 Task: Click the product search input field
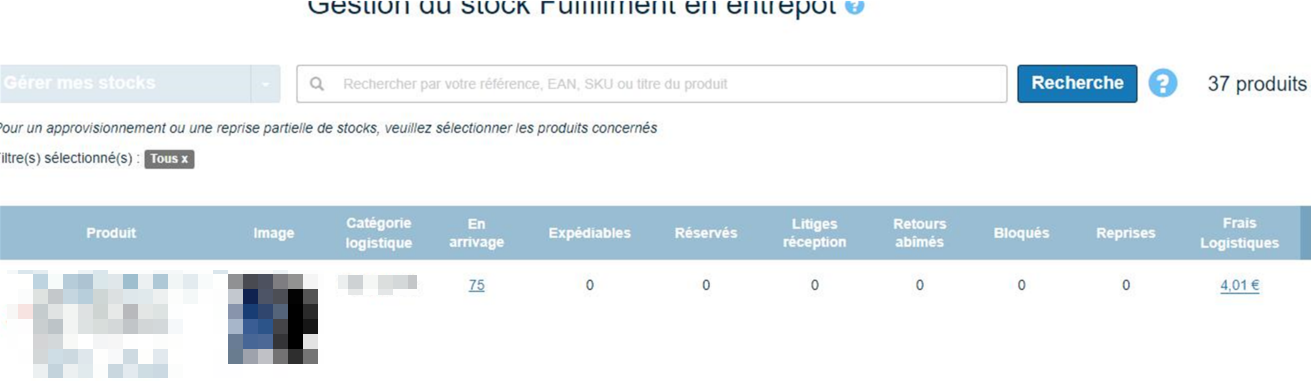pyautogui.click(x=652, y=84)
